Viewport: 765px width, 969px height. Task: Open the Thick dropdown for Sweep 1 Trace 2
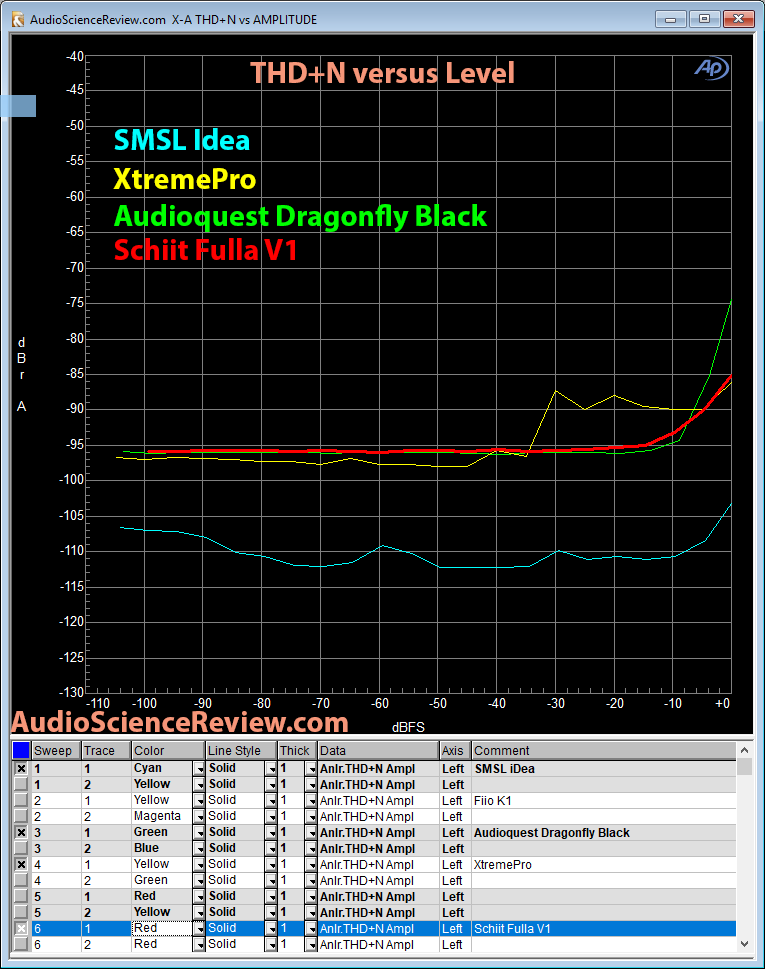(311, 785)
